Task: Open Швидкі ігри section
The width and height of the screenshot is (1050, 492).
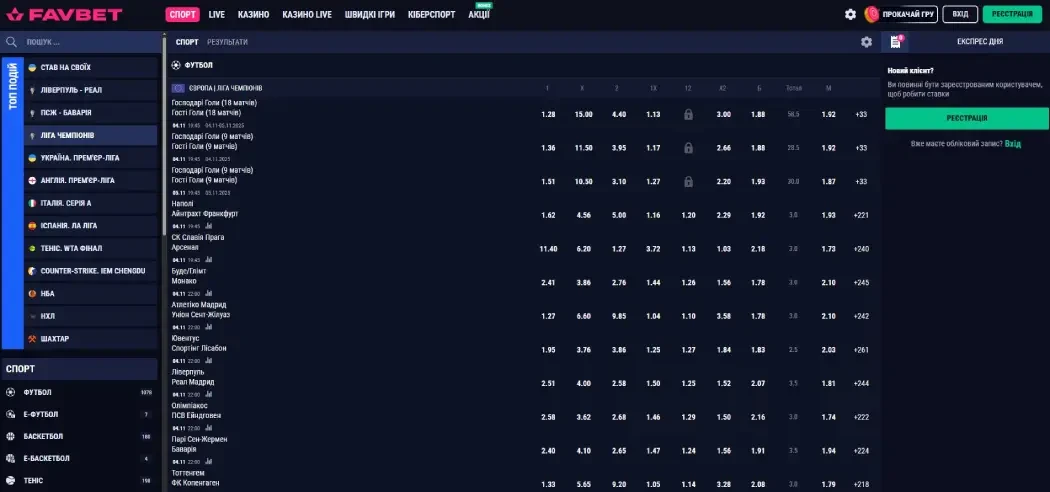Action: pos(370,15)
